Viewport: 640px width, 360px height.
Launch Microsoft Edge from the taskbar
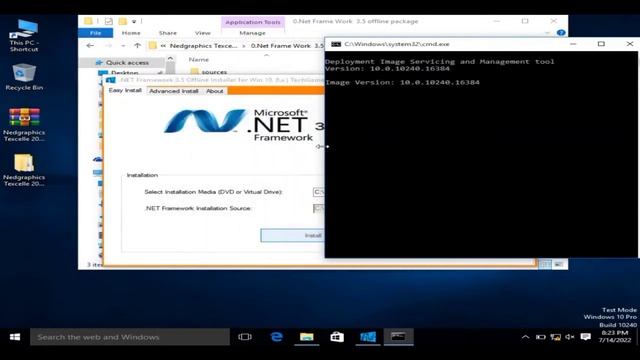coord(276,337)
